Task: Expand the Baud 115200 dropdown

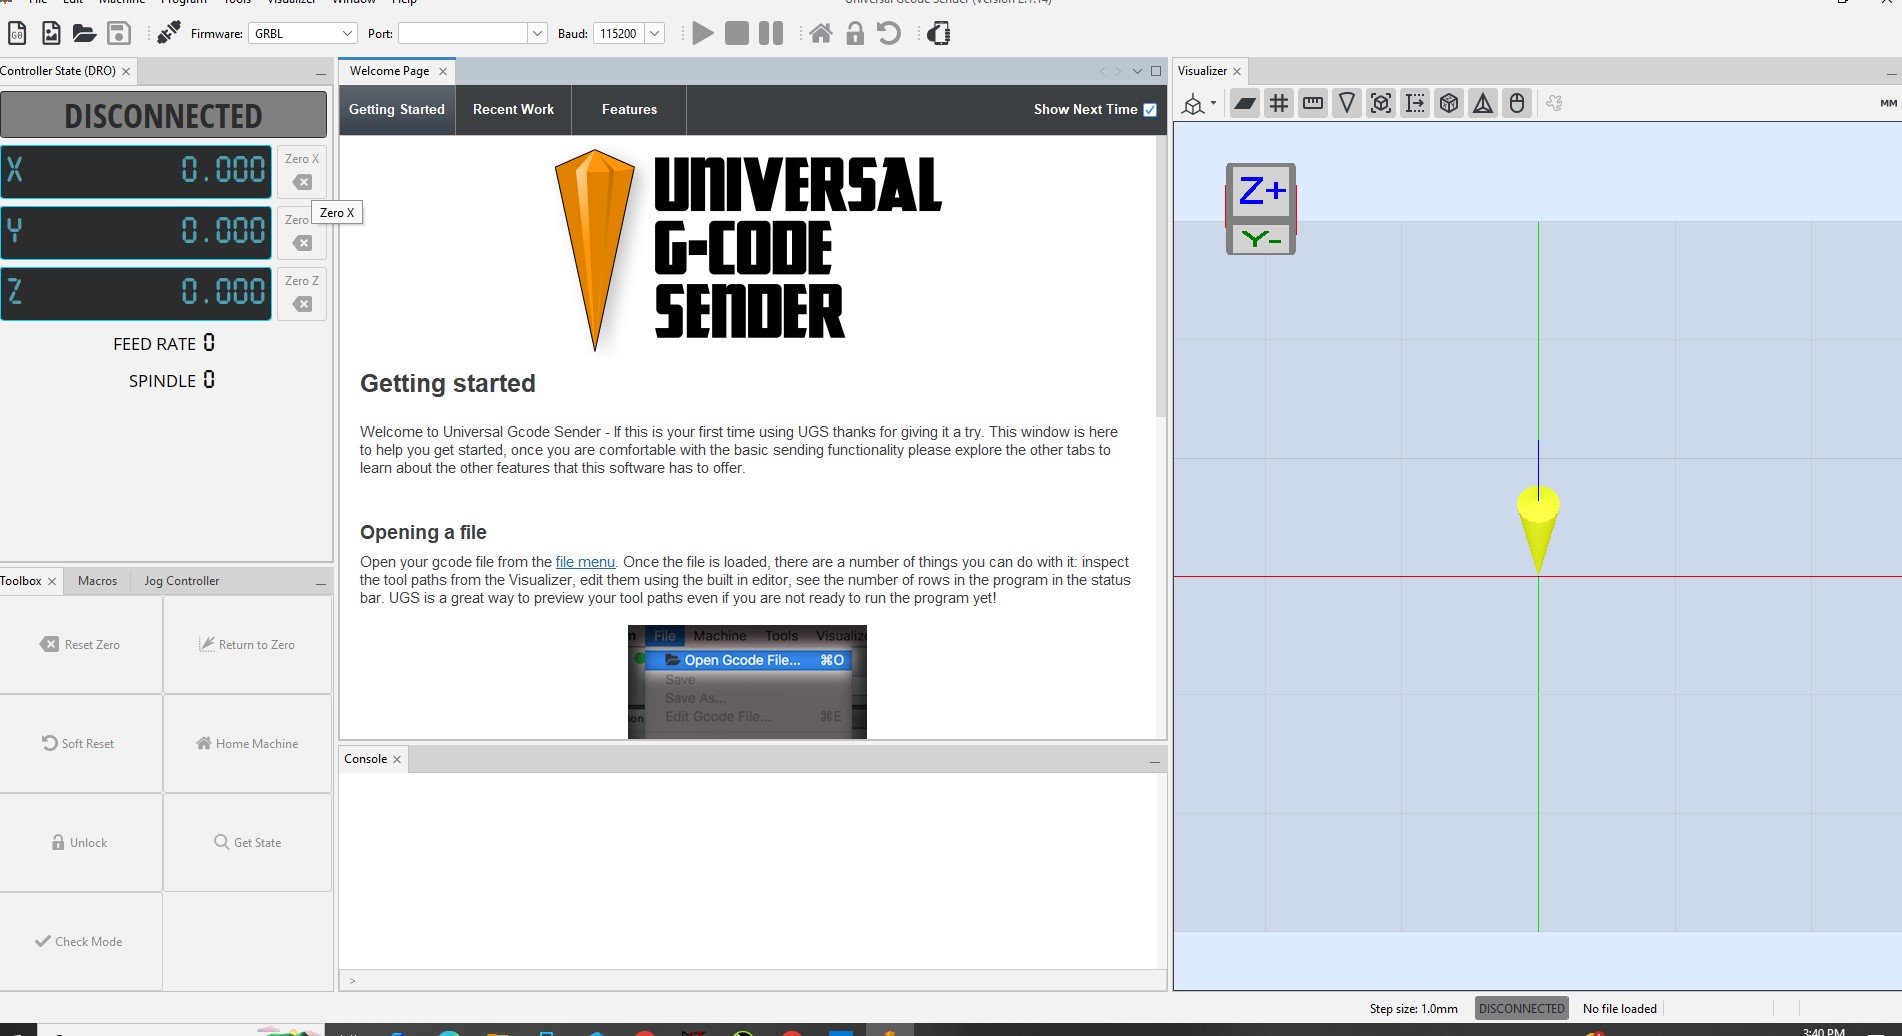Action: 654,33
